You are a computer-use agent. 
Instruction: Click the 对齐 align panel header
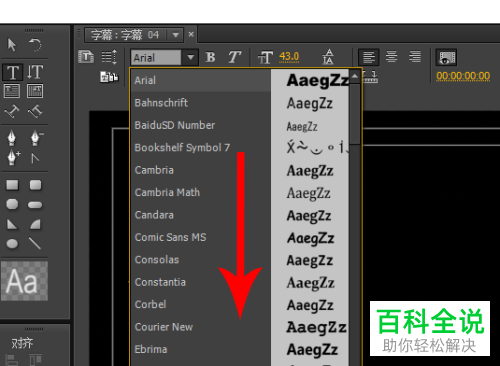[22, 343]
